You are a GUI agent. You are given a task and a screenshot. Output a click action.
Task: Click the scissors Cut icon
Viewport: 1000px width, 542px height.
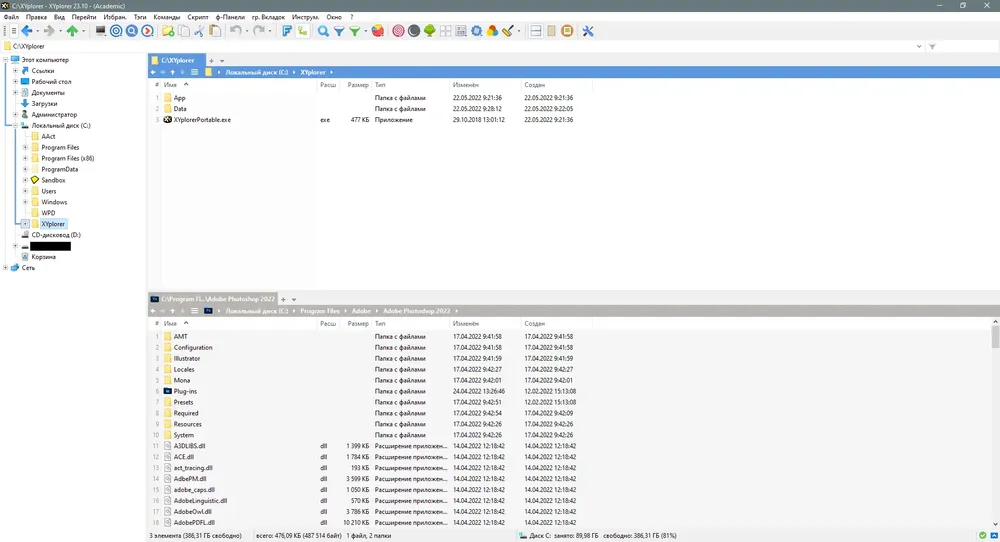tap(200, 31)
